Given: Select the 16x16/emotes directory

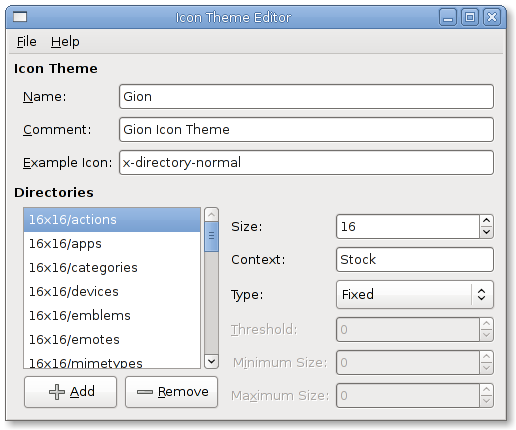Looking at the screenshot, I should pos(112,340).
